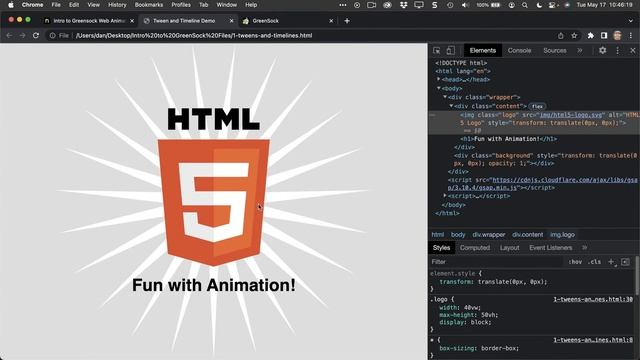This screenshot has height=360, width=640.
Task: Open the Bookmarks menu
Action: click(149, 5)
